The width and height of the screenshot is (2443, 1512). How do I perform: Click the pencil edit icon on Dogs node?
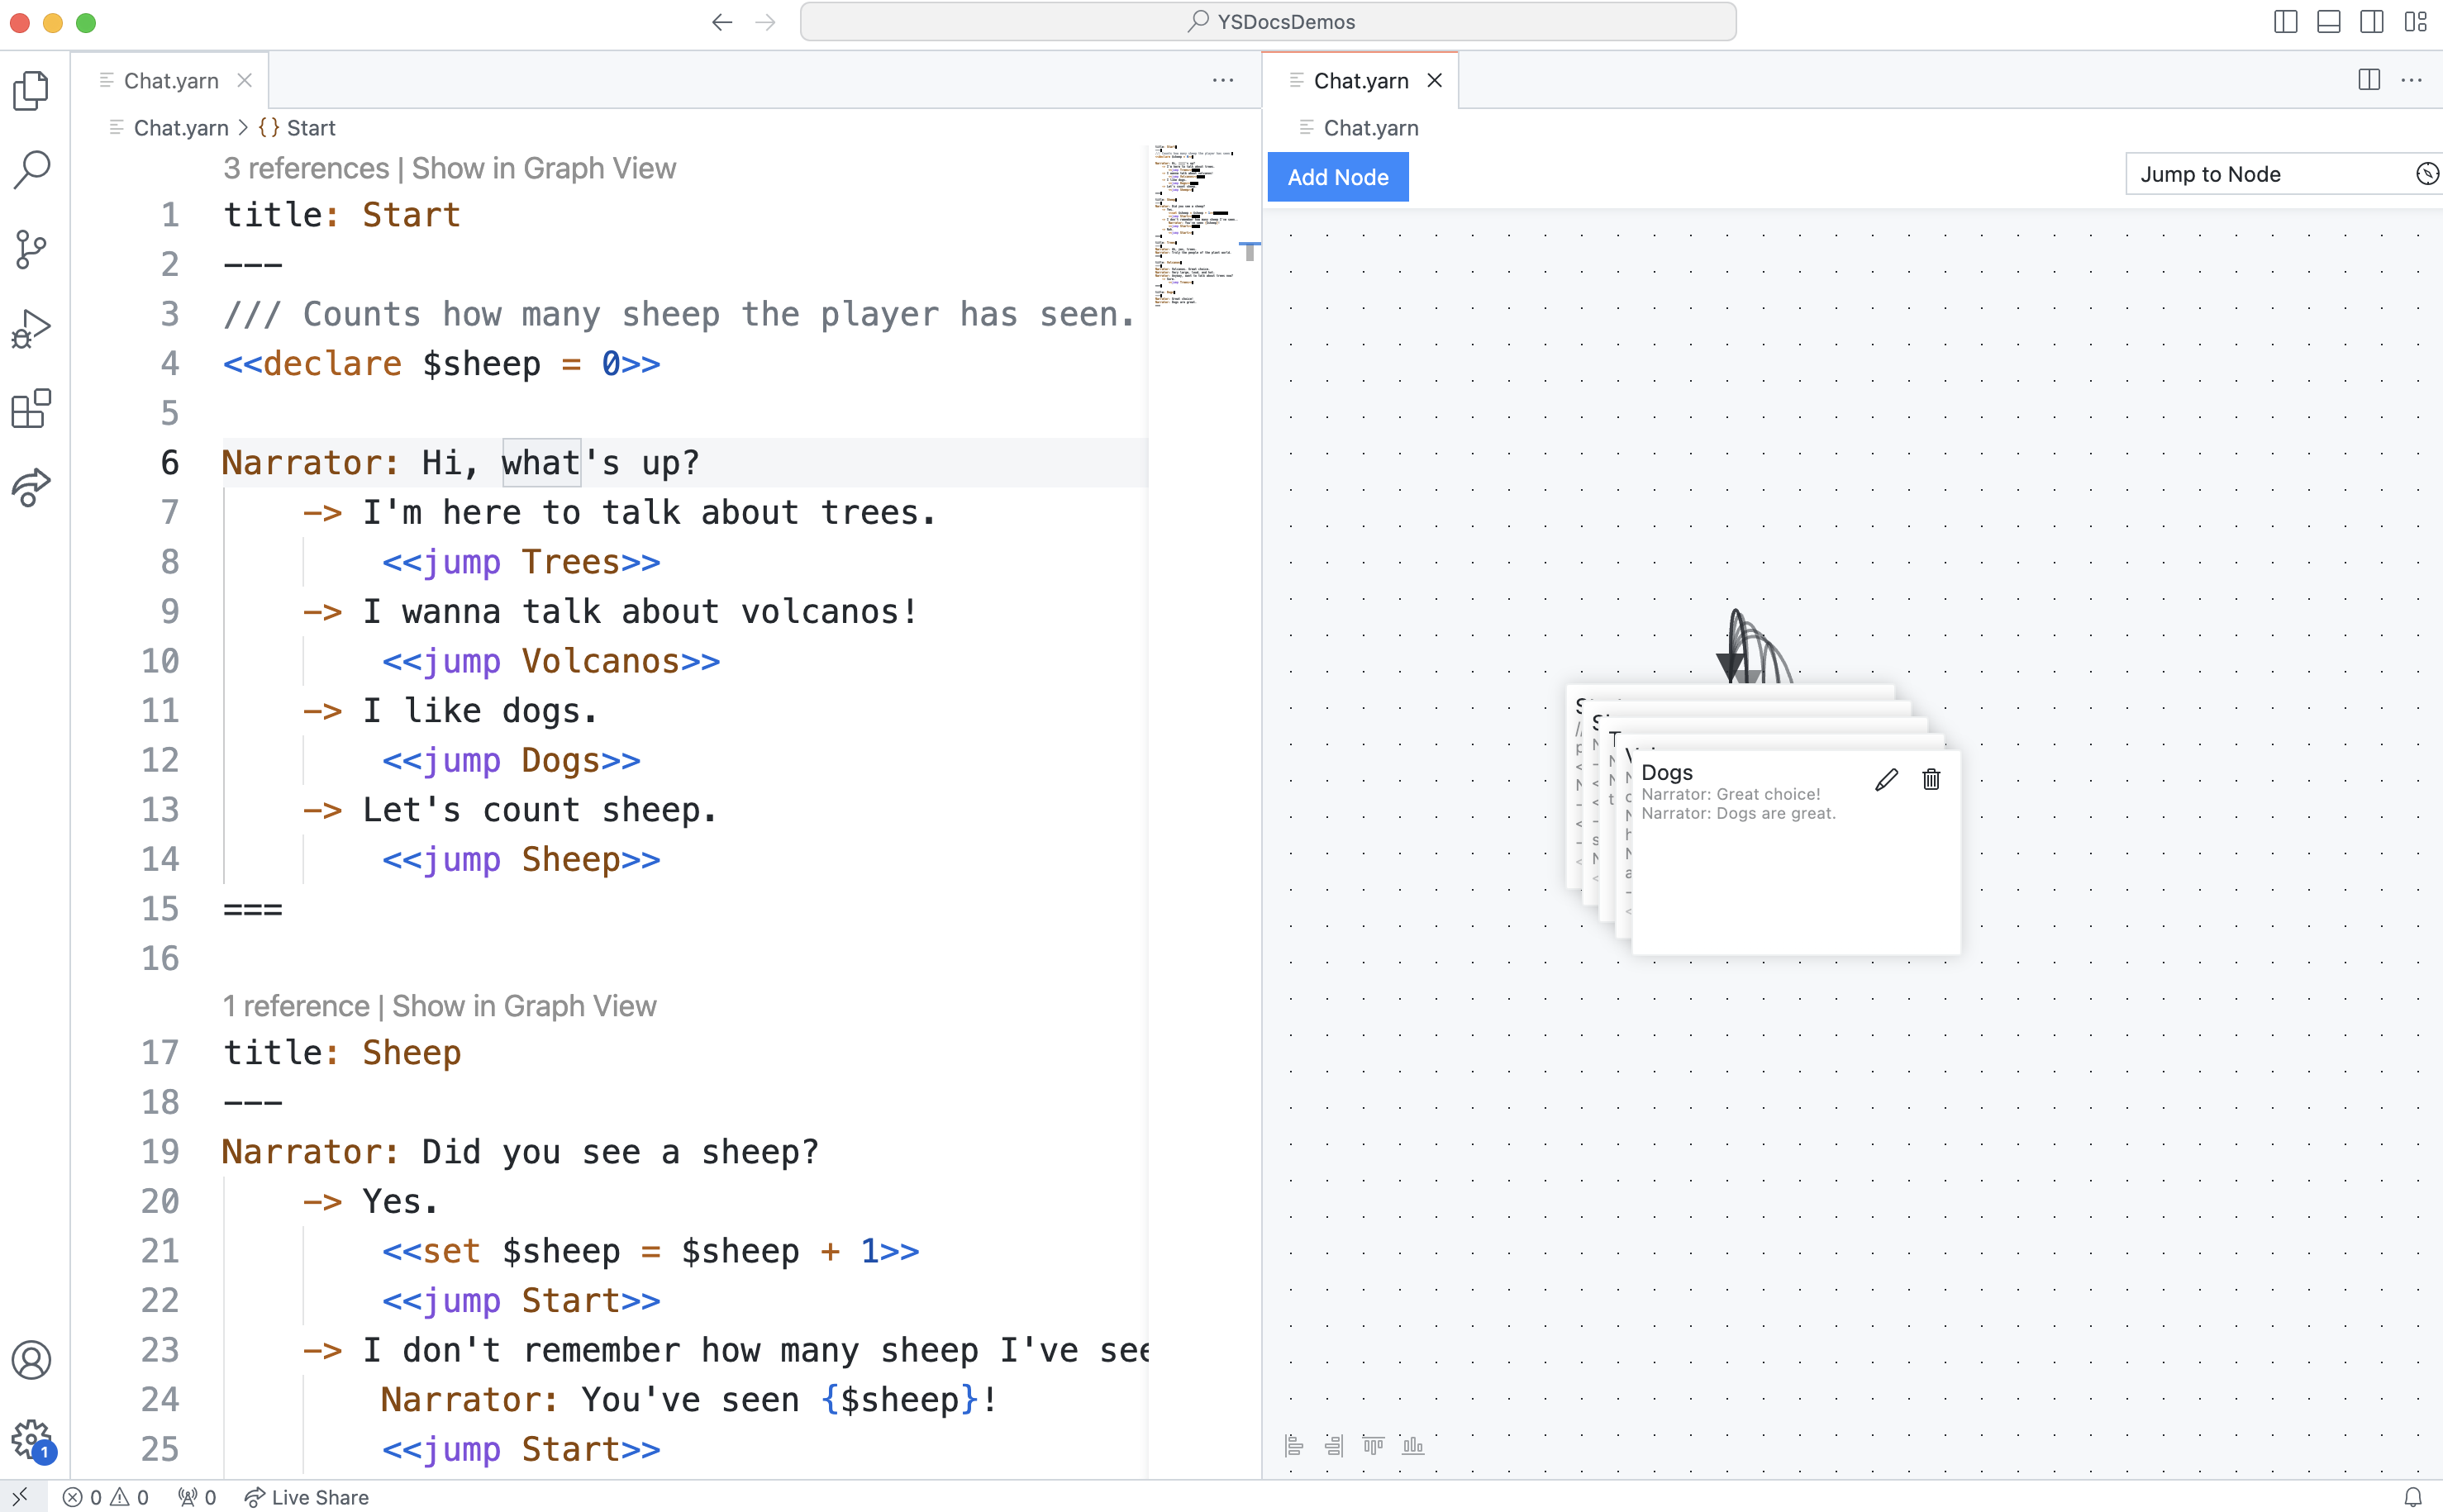[x=1886, y=780]
